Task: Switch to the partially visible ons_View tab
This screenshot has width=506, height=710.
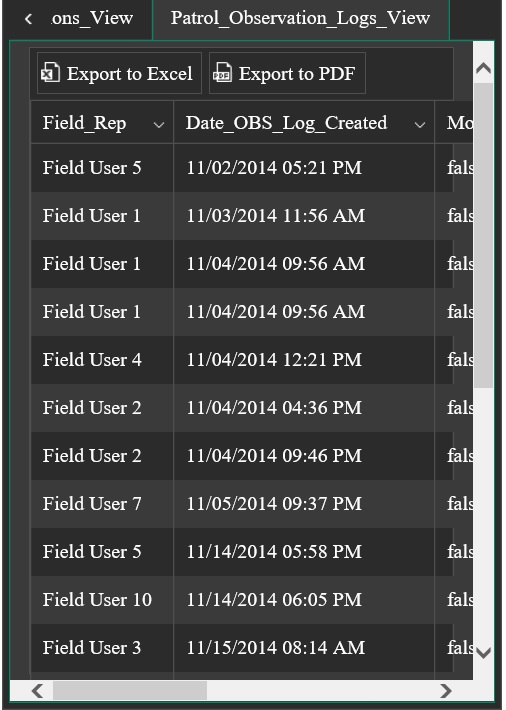Action: 92,19
